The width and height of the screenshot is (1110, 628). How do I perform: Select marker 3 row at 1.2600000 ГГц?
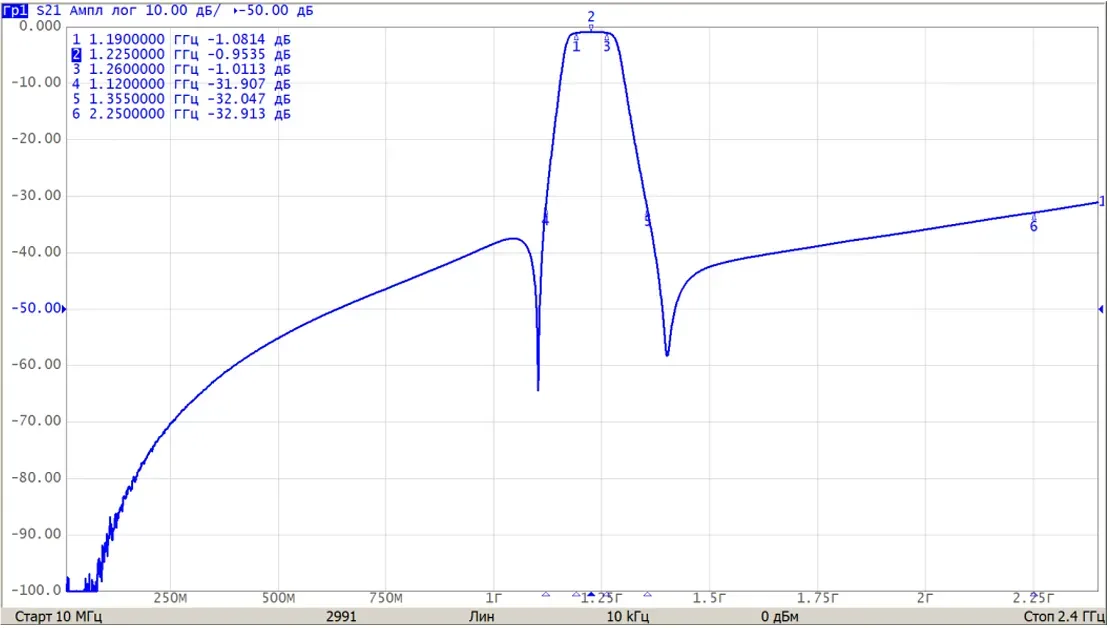(181, 69)
